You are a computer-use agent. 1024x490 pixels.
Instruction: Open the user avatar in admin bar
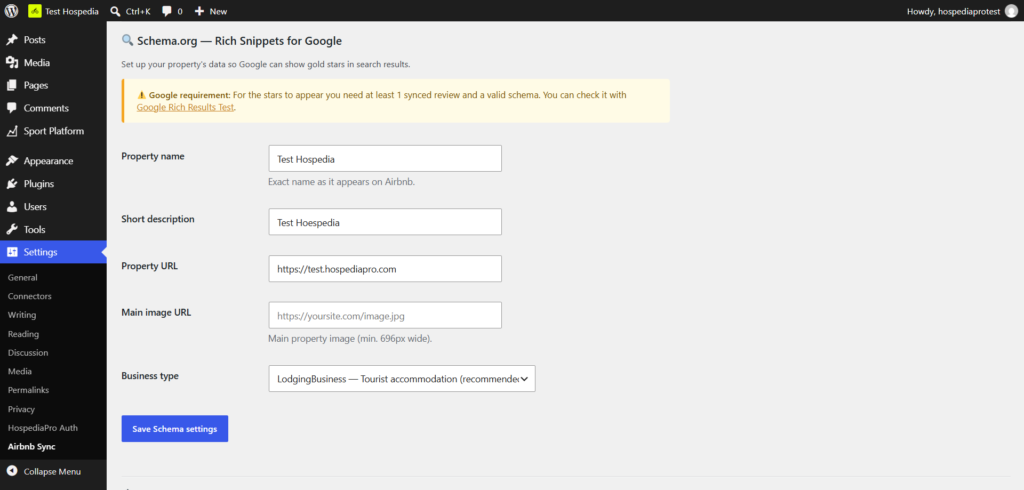click(1011, 11)
